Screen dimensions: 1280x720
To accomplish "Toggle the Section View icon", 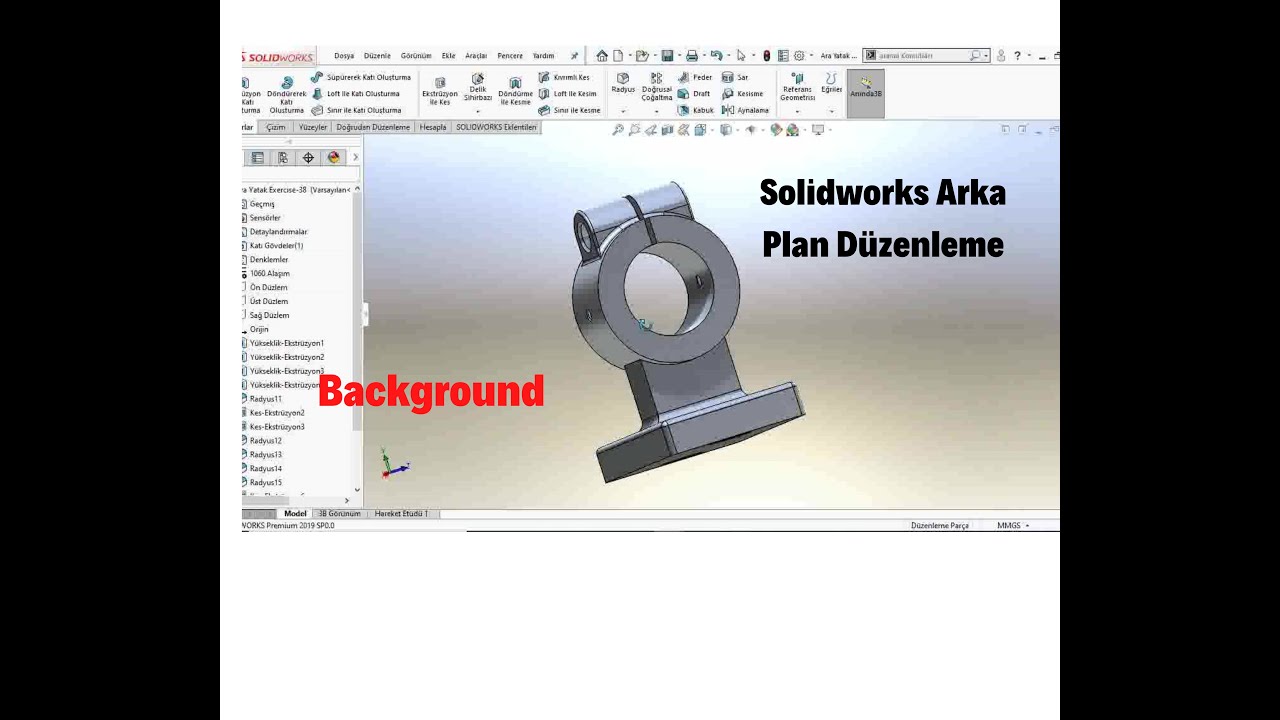I will 667,130.
